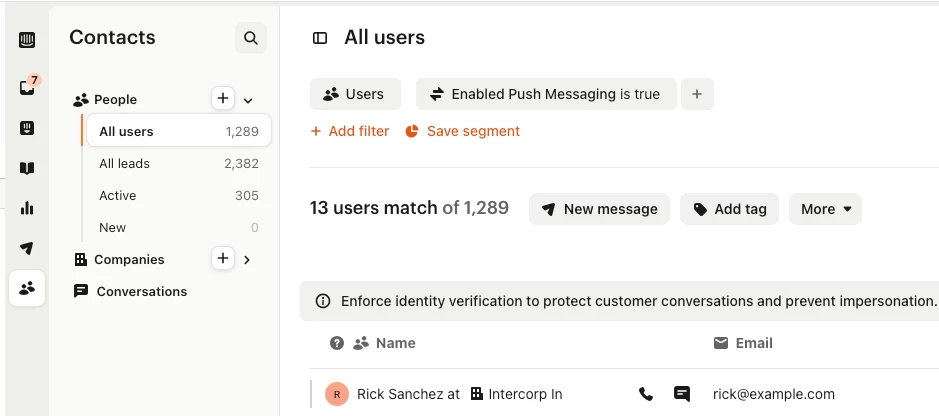Select the All leads segment

pyautogui.click(x=178, y=163)
